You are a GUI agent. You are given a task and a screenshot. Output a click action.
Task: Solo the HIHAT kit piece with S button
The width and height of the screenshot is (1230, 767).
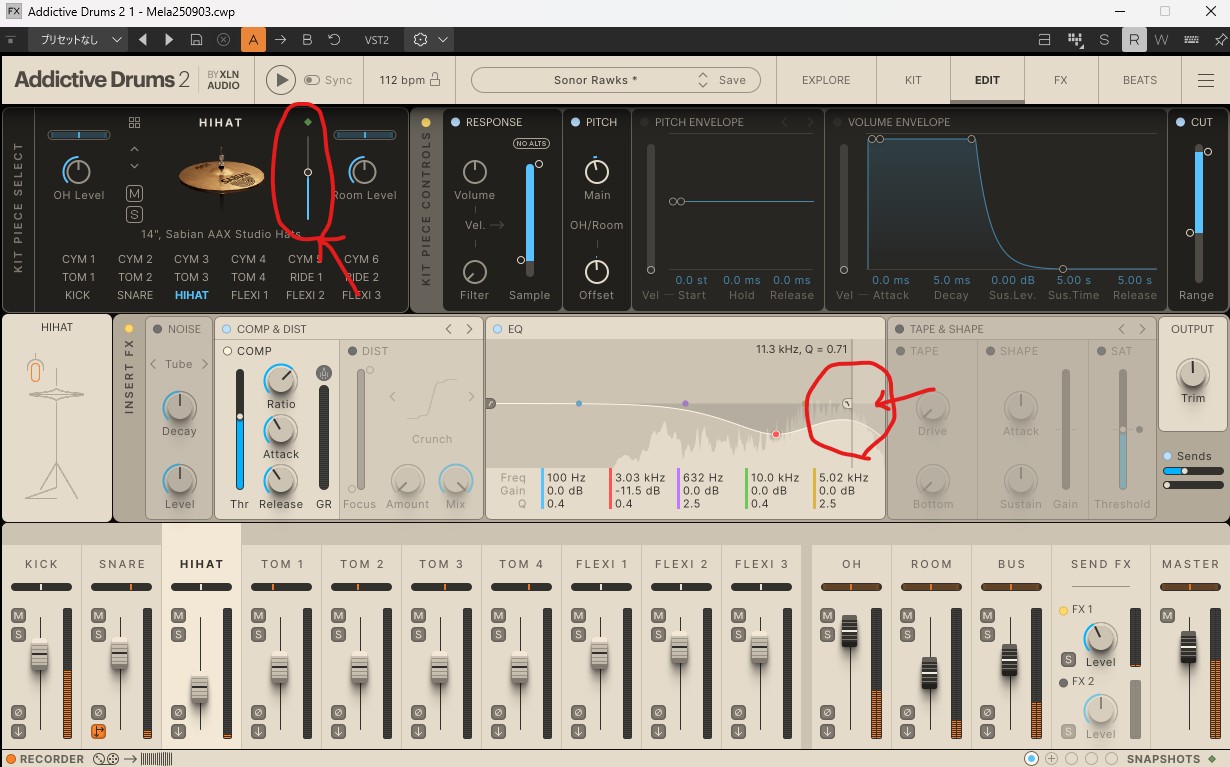click(x=134, y=214)
